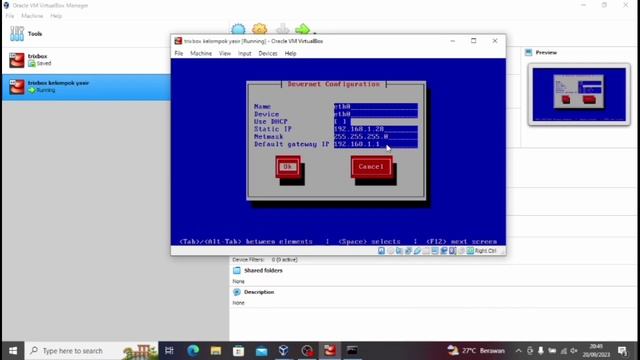Open View menu in VM window
640x360 pixels.
coord(225,53)
